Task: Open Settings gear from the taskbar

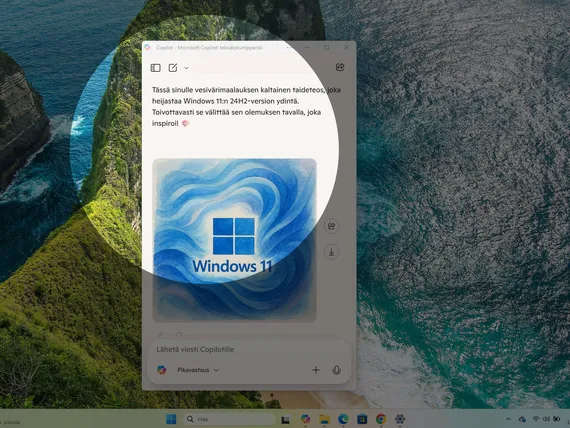Action: [x=400, y=419]
